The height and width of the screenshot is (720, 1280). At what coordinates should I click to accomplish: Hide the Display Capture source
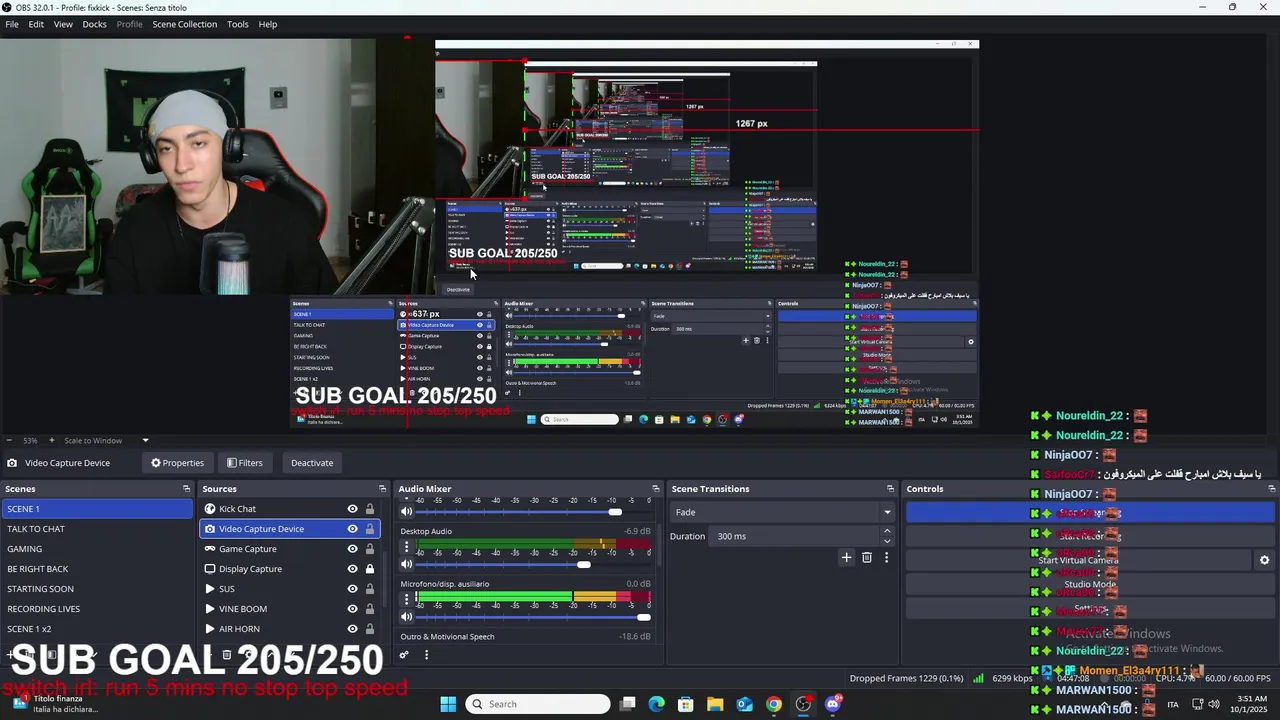tap(352, 569)
